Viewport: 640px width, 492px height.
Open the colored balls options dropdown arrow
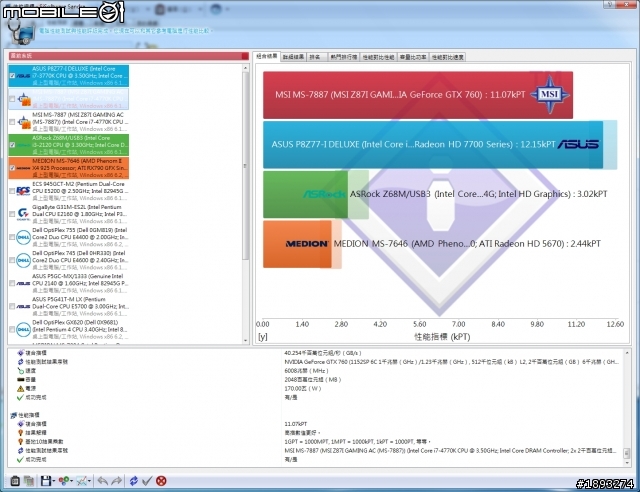pyautogui.click(x=71, y=481)
